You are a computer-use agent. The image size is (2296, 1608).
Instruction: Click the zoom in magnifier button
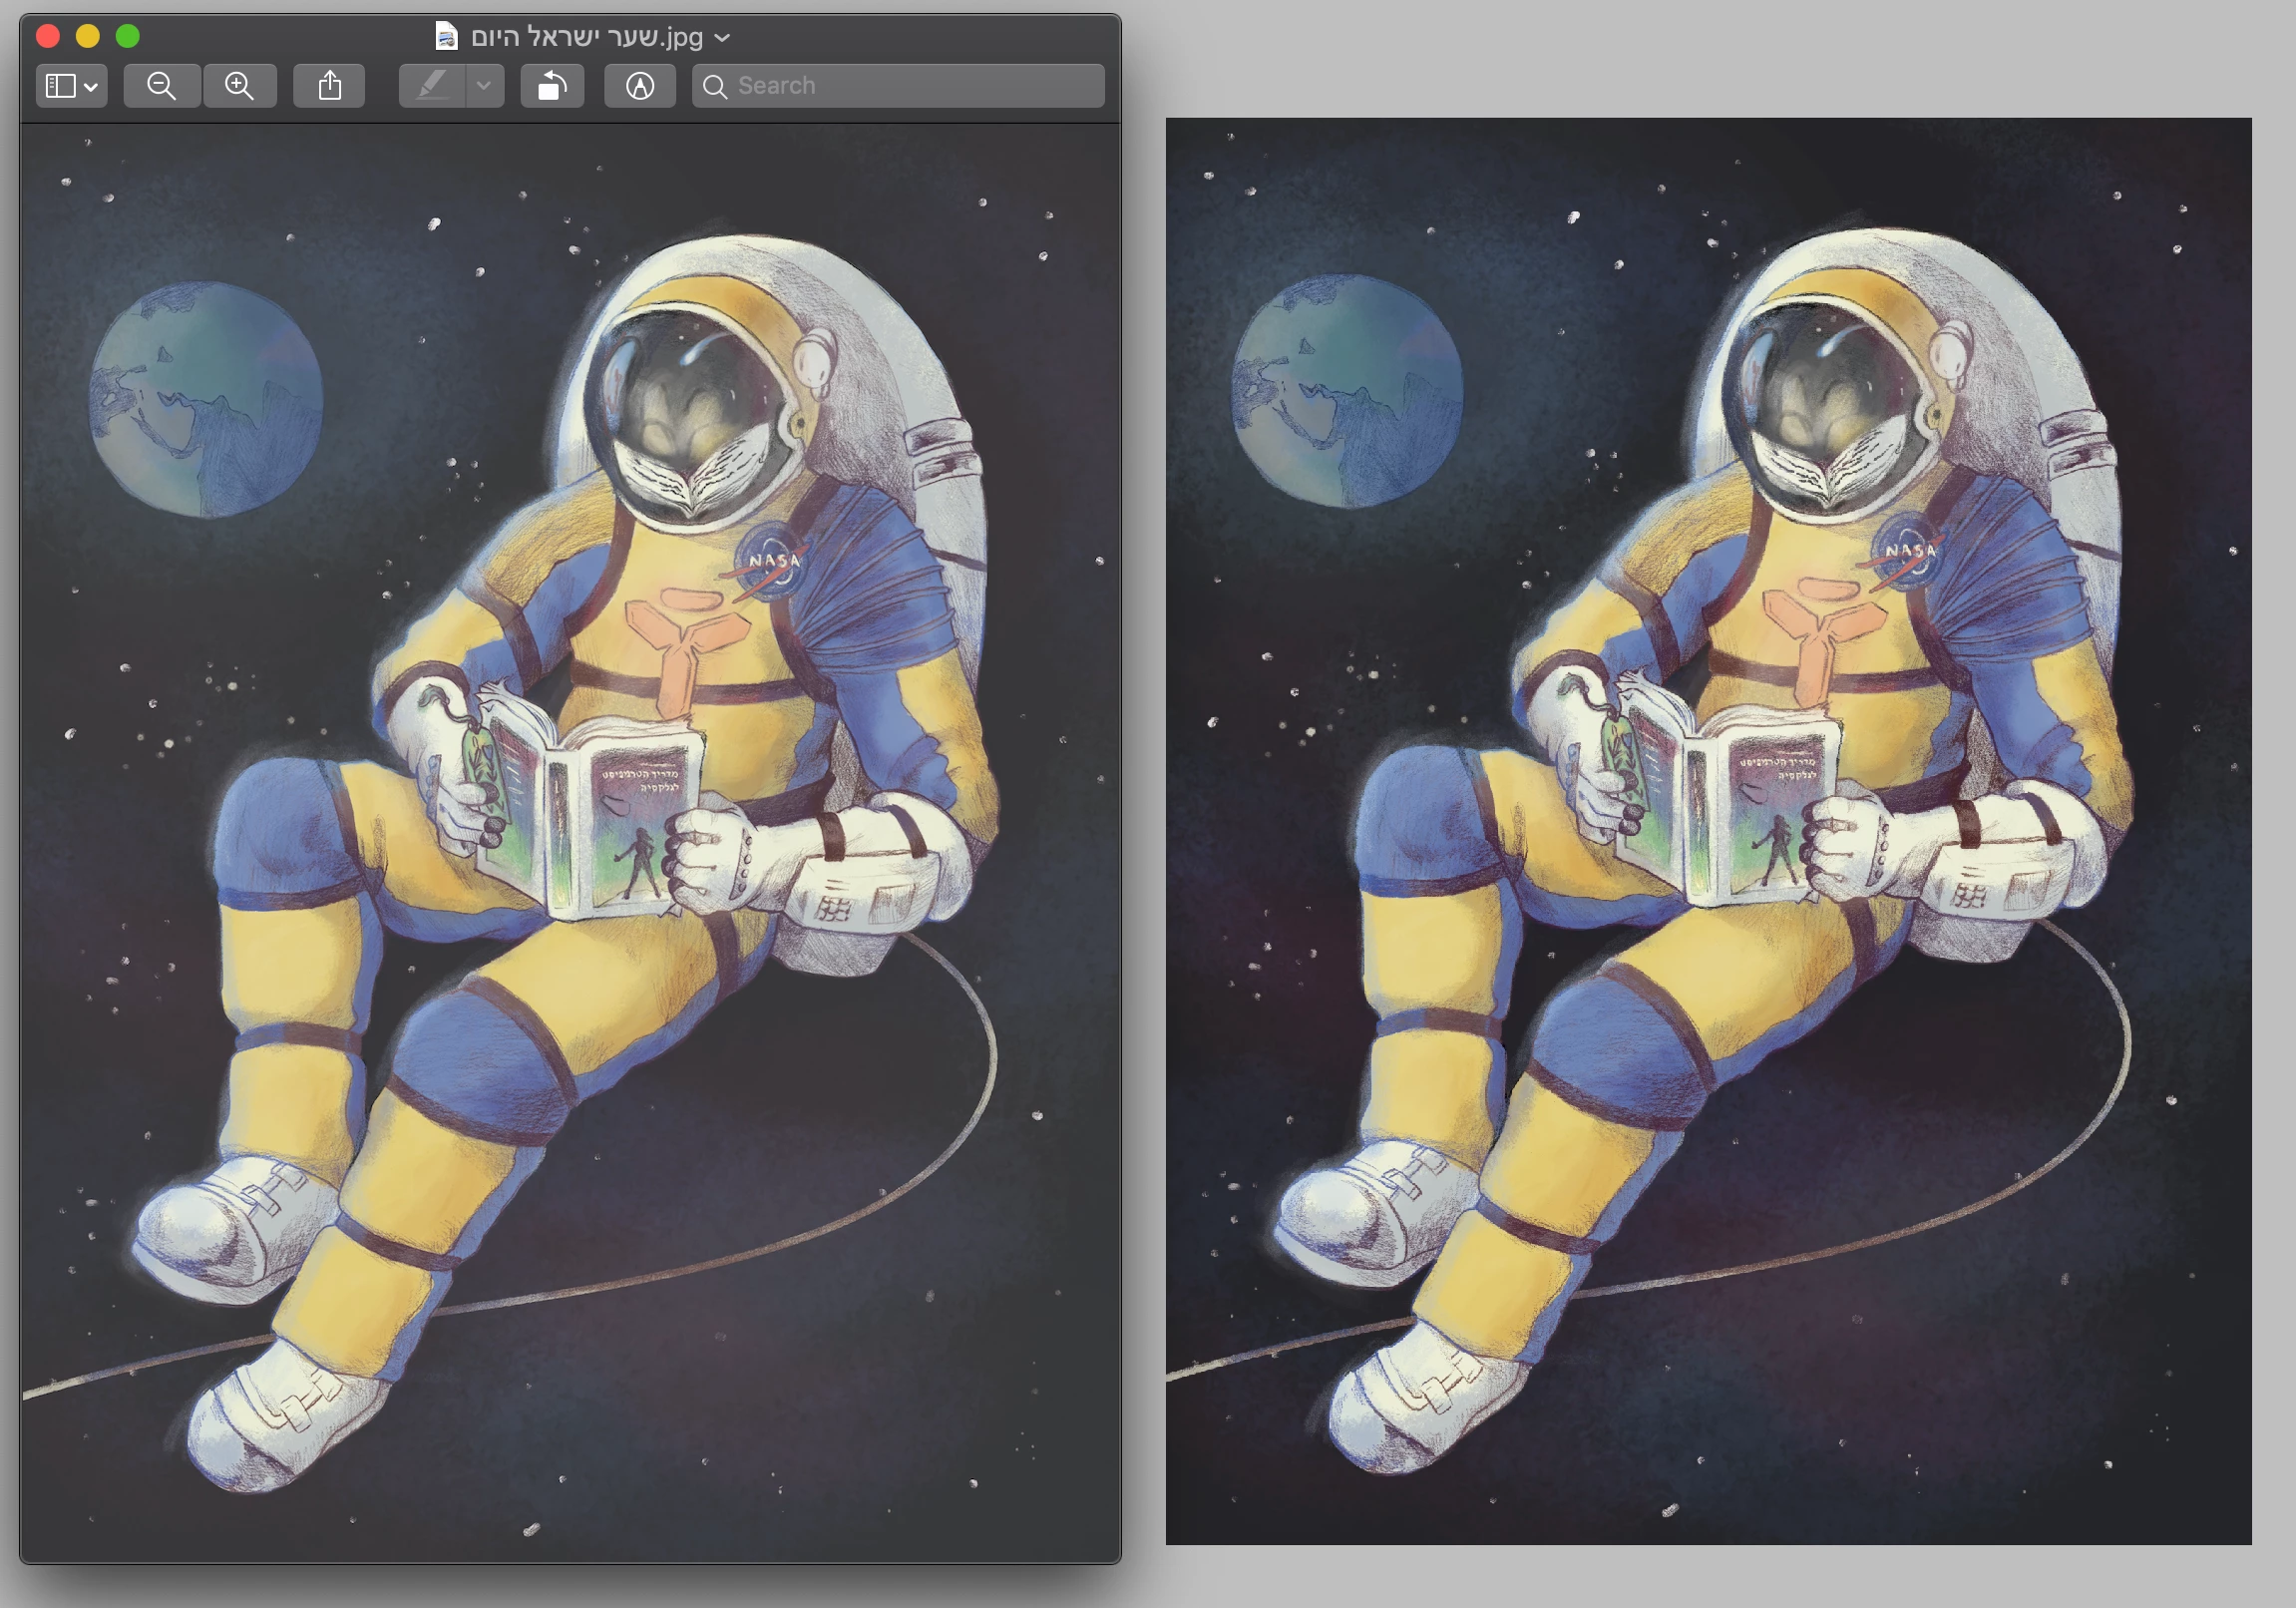pyautogui.click(x=239, y=86)
